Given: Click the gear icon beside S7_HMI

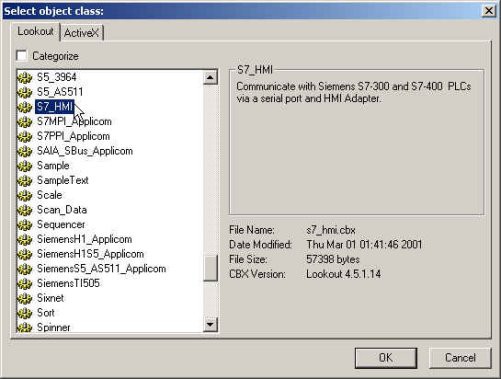Looking at the screenshot, I should pyautogui.click(x=24, y=107).
